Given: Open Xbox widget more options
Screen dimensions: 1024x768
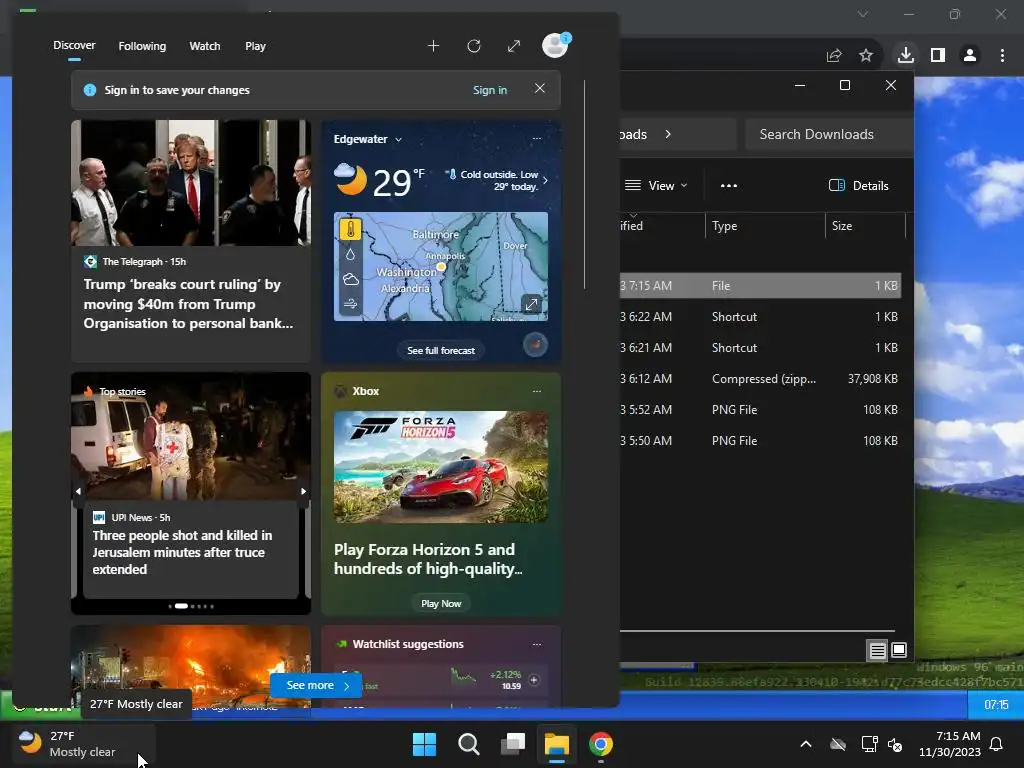Looking at the screenshot, I should click(x=537, y=391).
